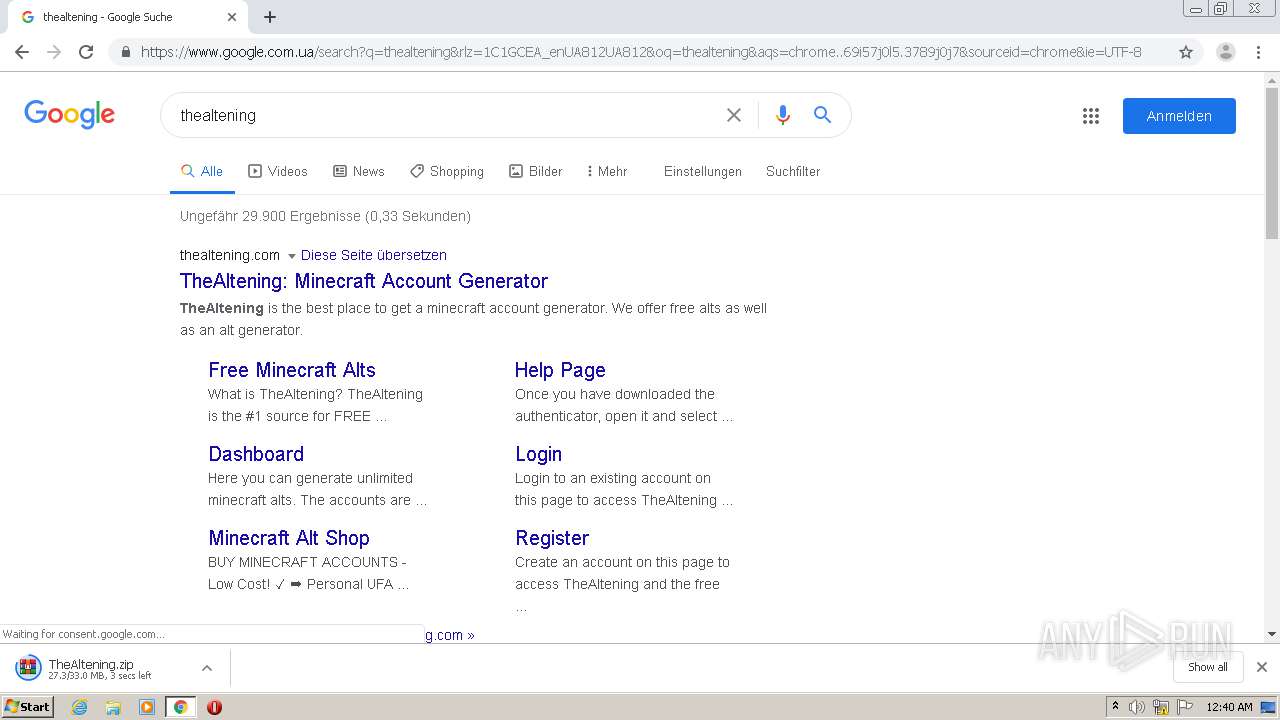Switch to the News tab
Screen dimensions: 1280x720
pos(359,171)
